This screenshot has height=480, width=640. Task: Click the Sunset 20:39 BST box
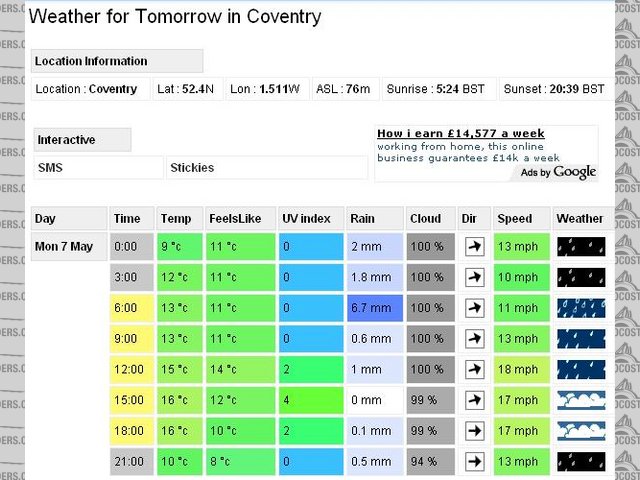(553, 89)
